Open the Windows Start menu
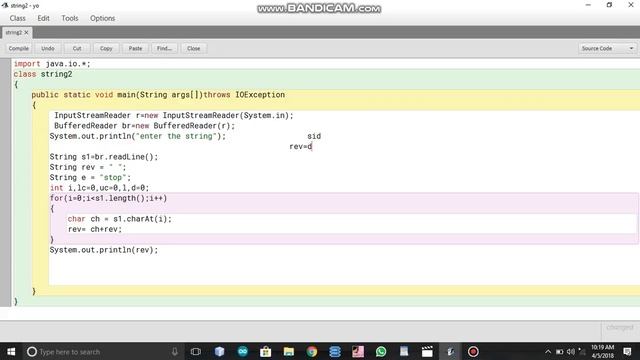 tap(11, 351)
